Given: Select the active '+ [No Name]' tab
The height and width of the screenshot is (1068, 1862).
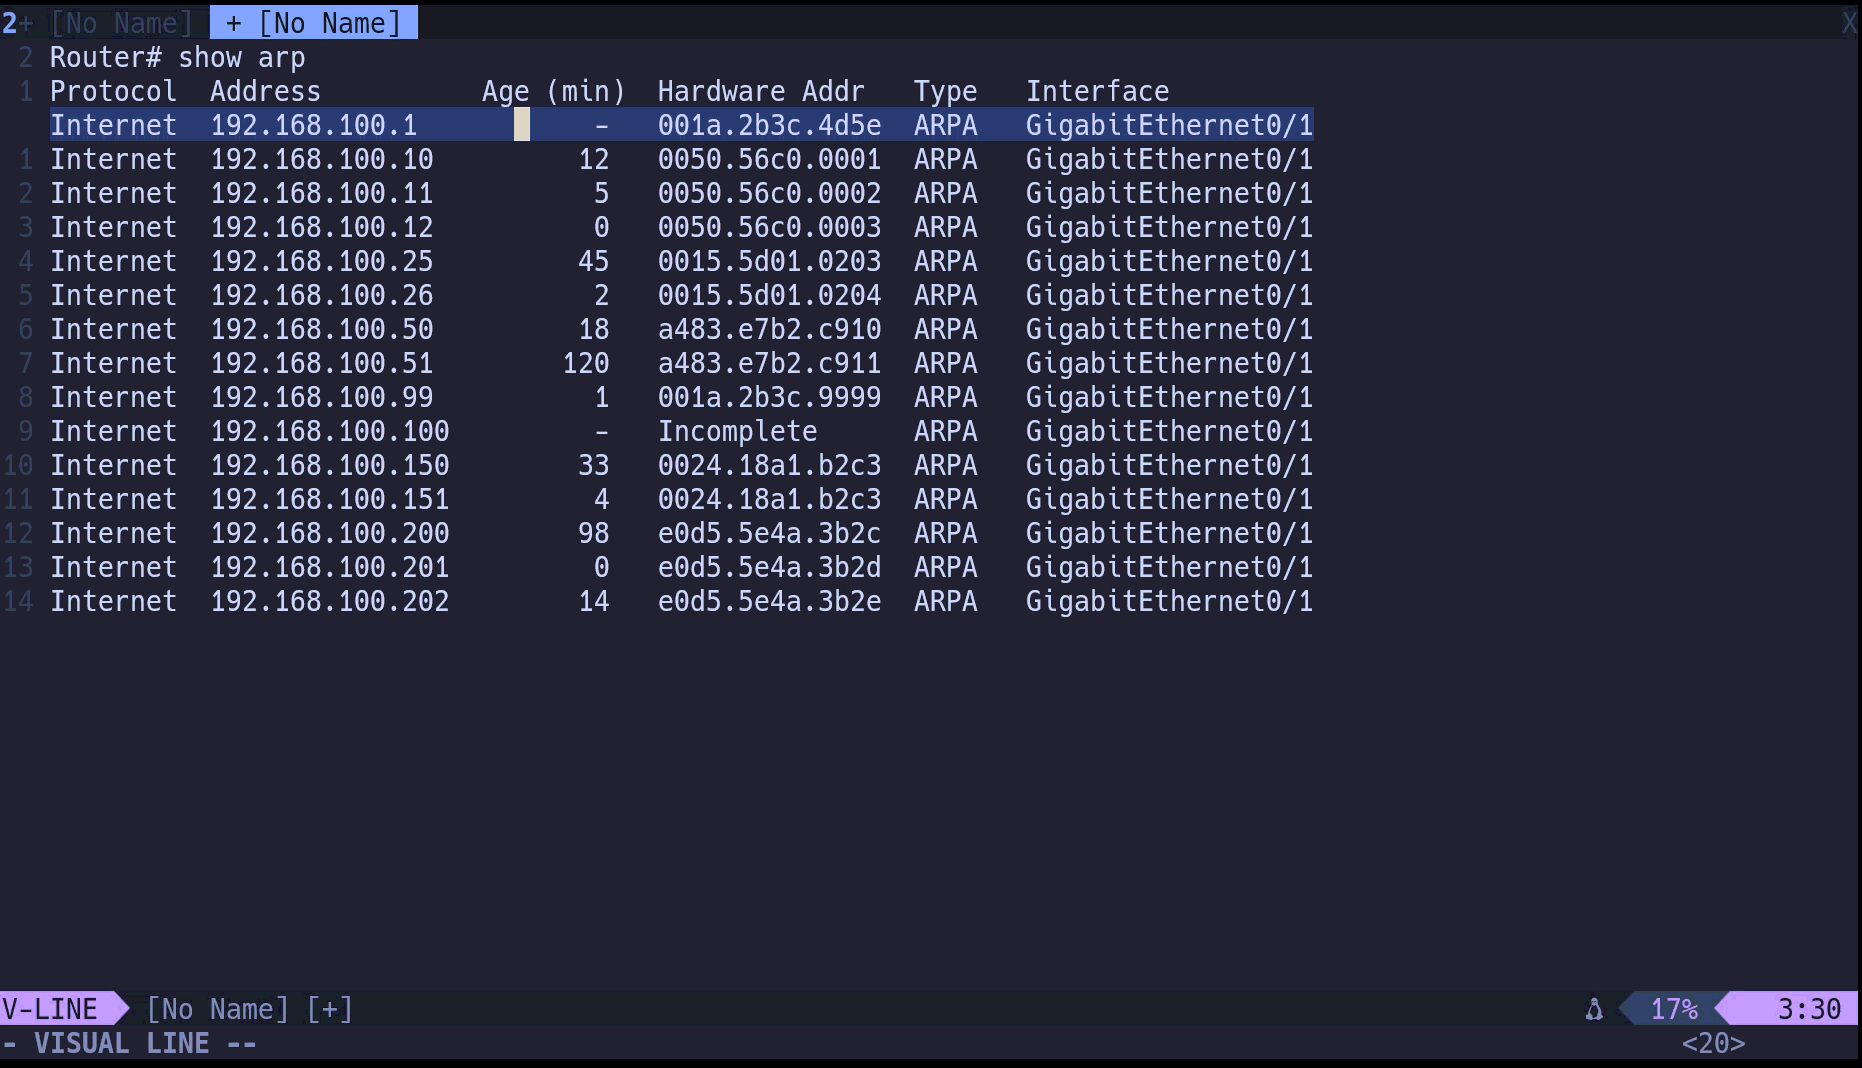Looking at the screenshot, I should [313, 23].
